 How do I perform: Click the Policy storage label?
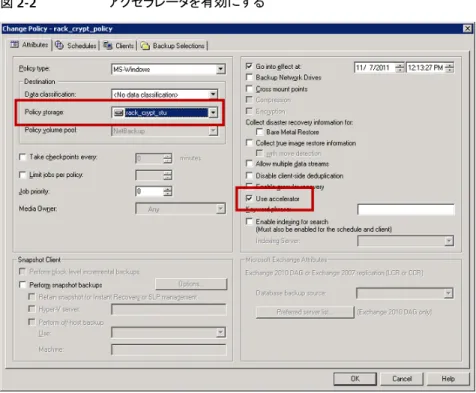pos(44,112)
